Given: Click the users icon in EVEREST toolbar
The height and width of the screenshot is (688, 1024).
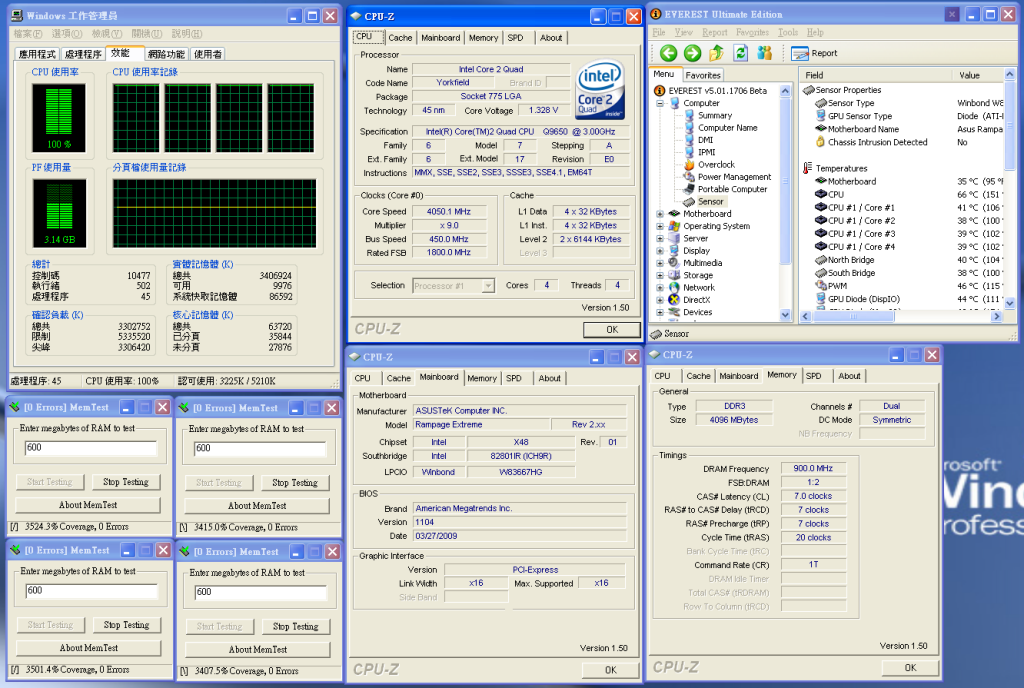Looking at the screenshot, I should point(765,53).
